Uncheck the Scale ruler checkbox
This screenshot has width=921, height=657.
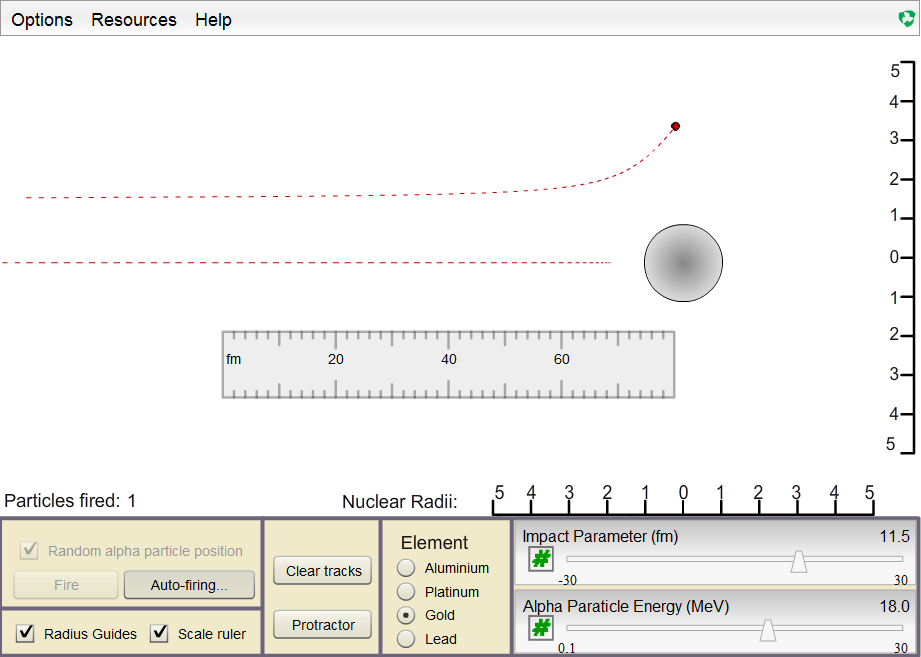(x=159, y=633)
